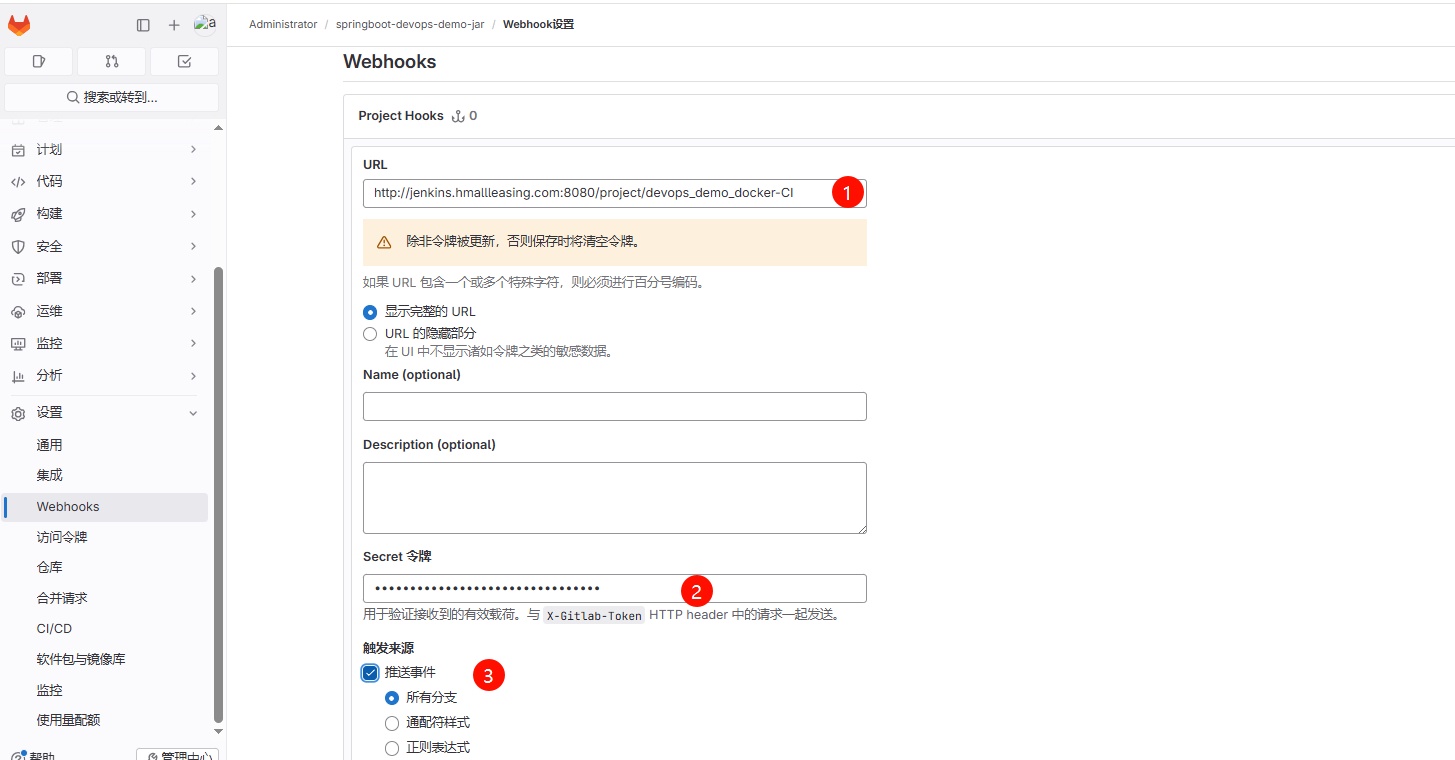Open the CI/CD settings menu item

click(x=54, y=628)
